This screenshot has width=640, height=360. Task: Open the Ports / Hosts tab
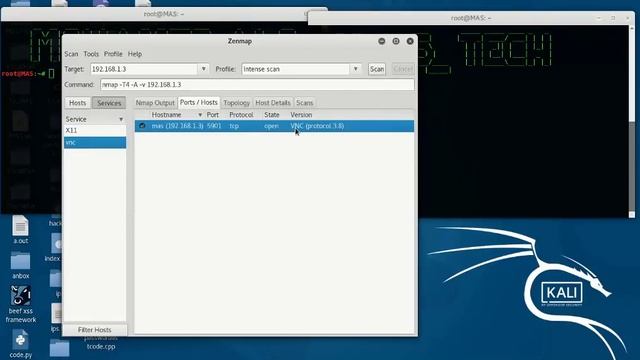click(199, 102)
